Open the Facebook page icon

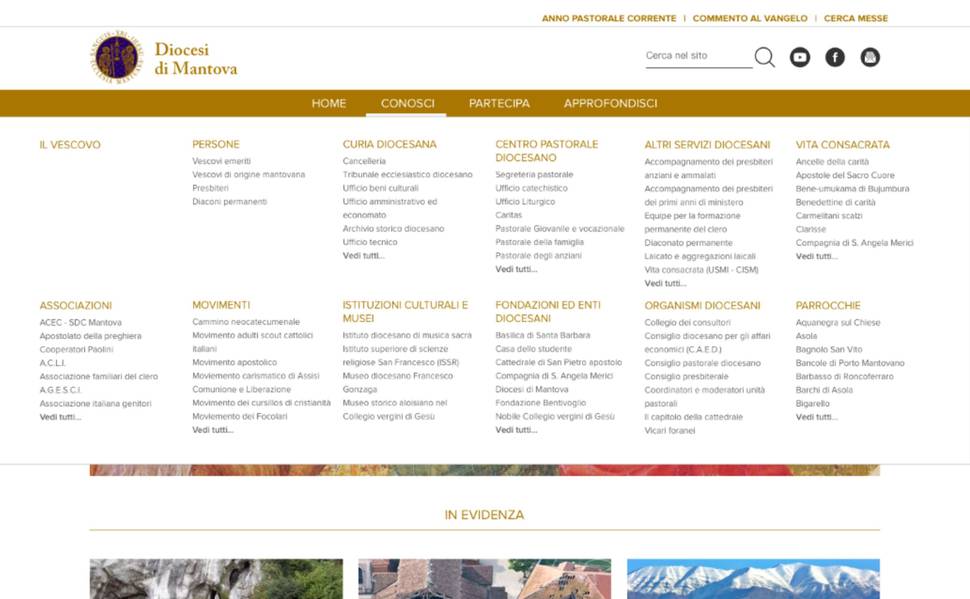pyautogui.click(x=835, y=57)
